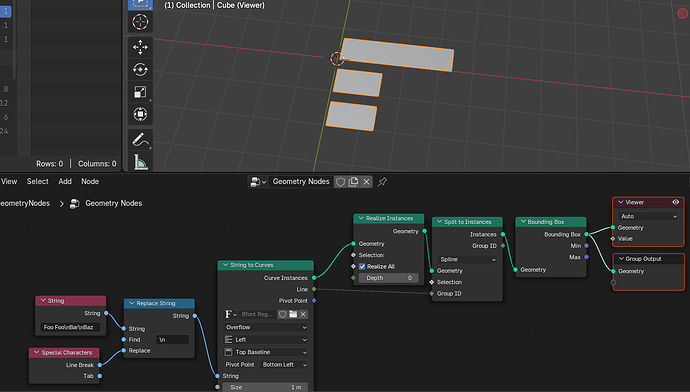The image size is (690, 392).
Task: Click the Geometry Nodes tree name field
Action: point(301,182)
